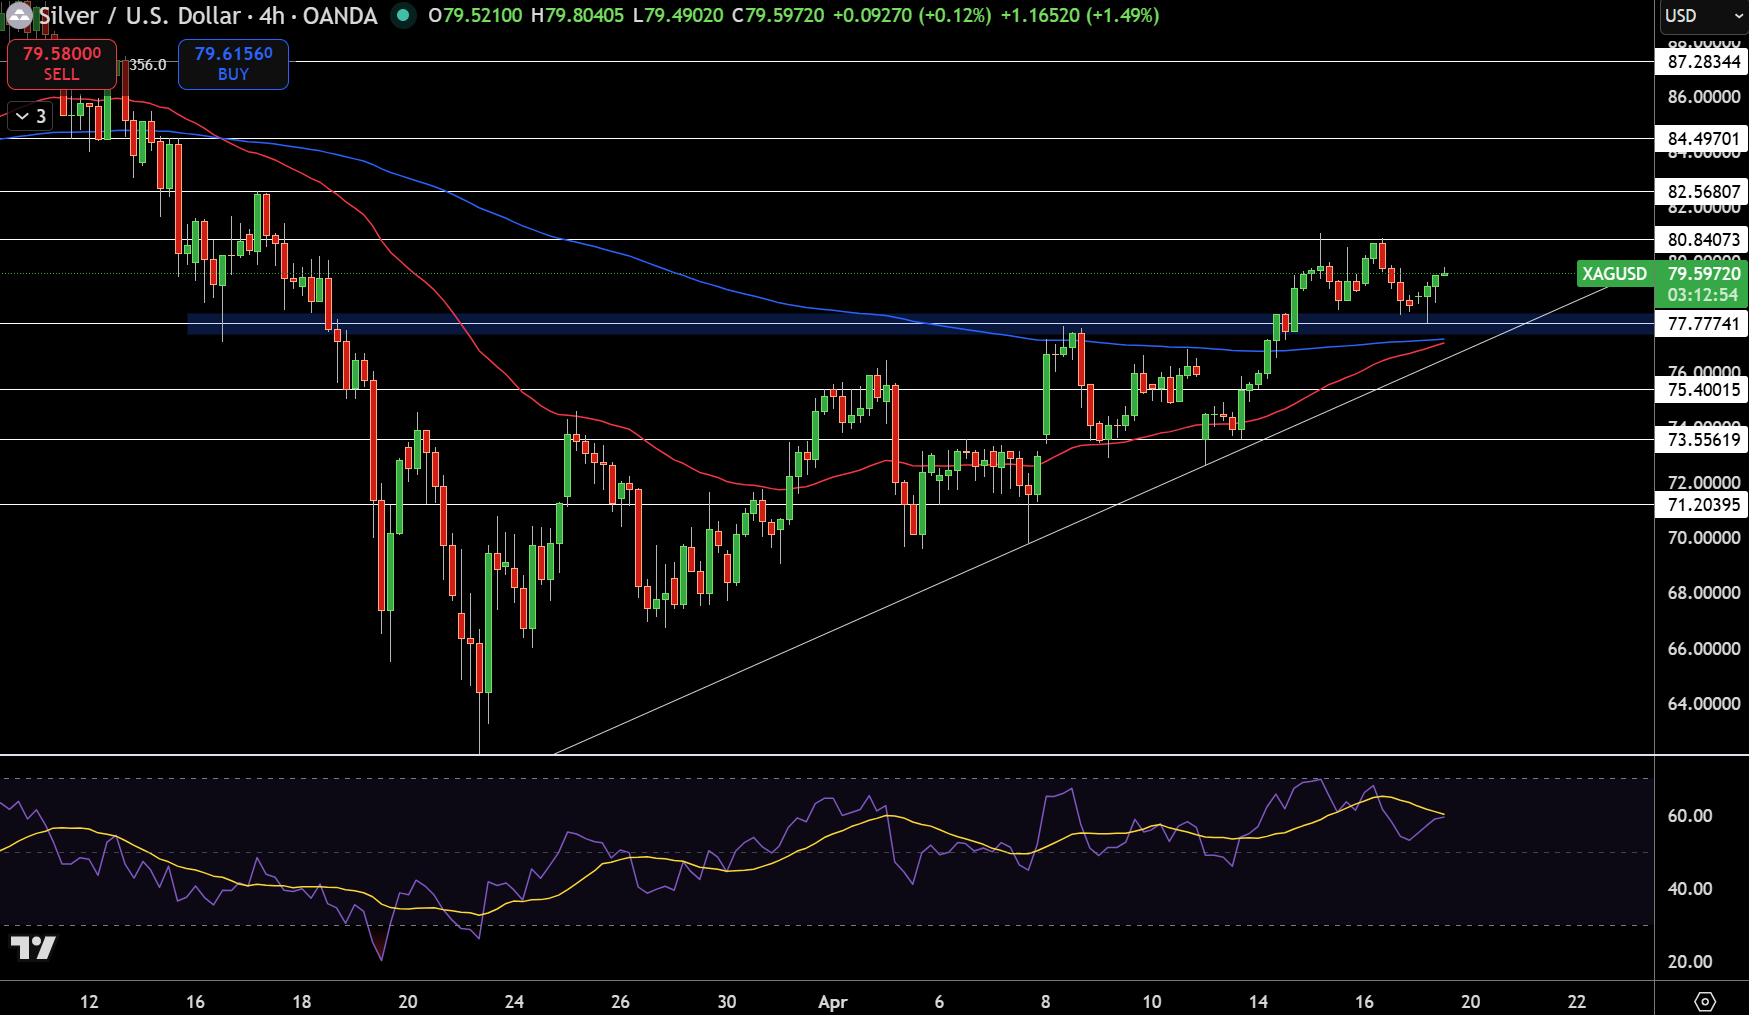The width and height of the screenshot is (1749, 1015).
Task: Click the 24 date label on time axis
Action: pos(514,1002)
